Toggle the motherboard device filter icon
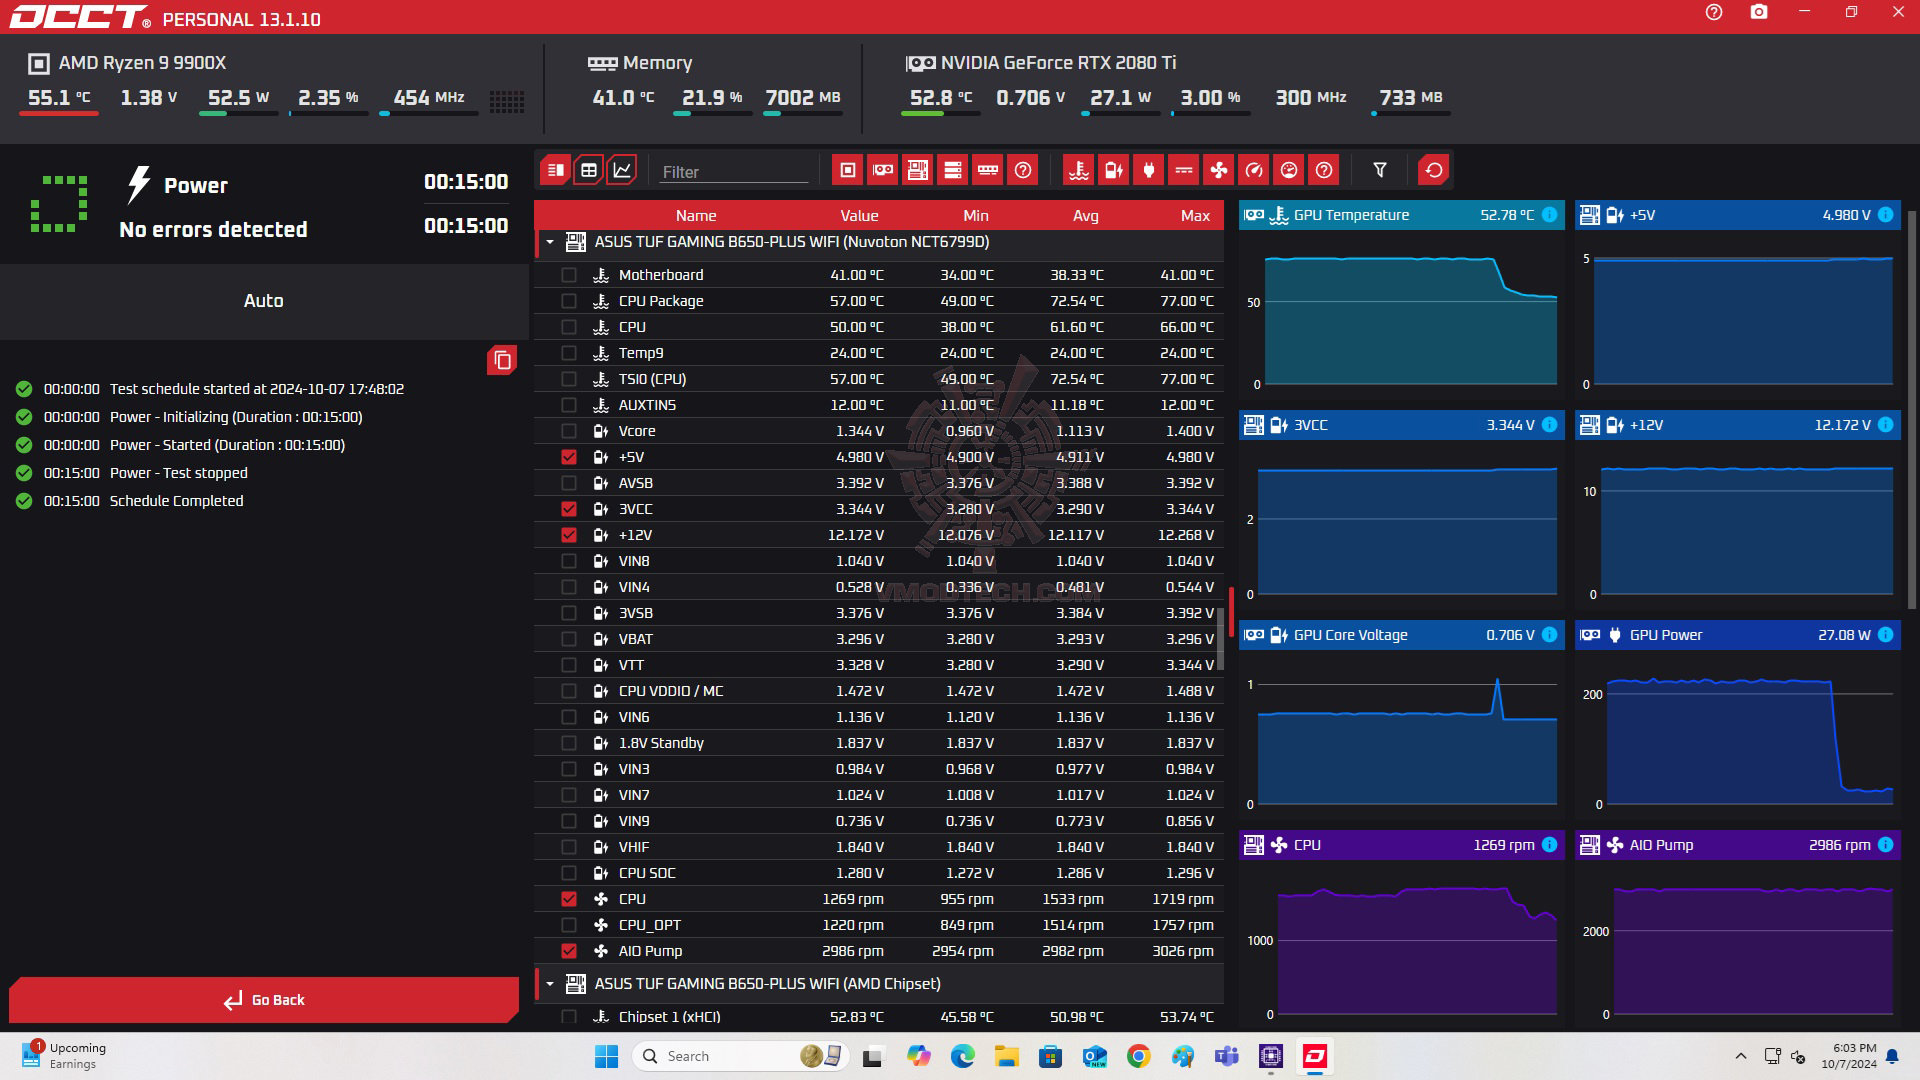 (x=917, y=170)
